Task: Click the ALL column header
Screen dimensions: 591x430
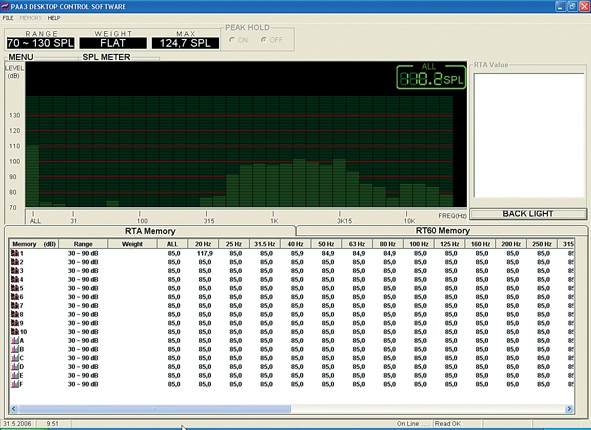Action: point(172,244)
